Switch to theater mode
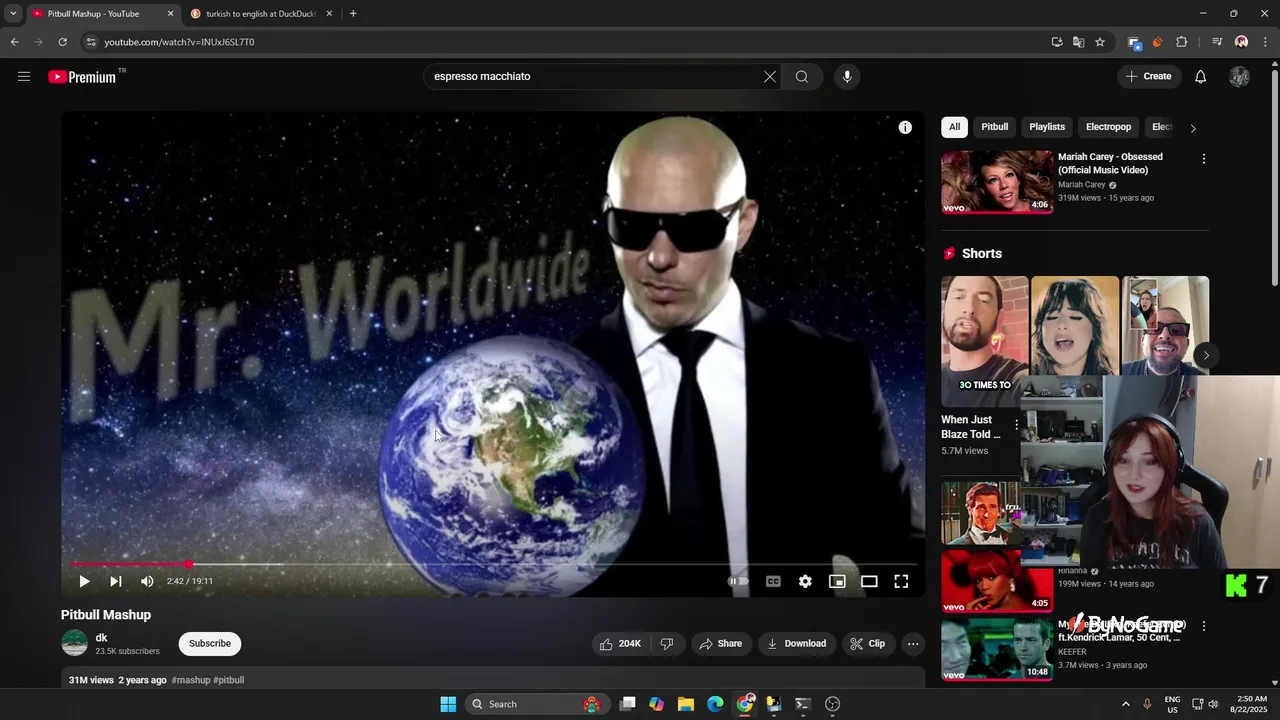Screen dimensions: 1280x720 [869, 581]
